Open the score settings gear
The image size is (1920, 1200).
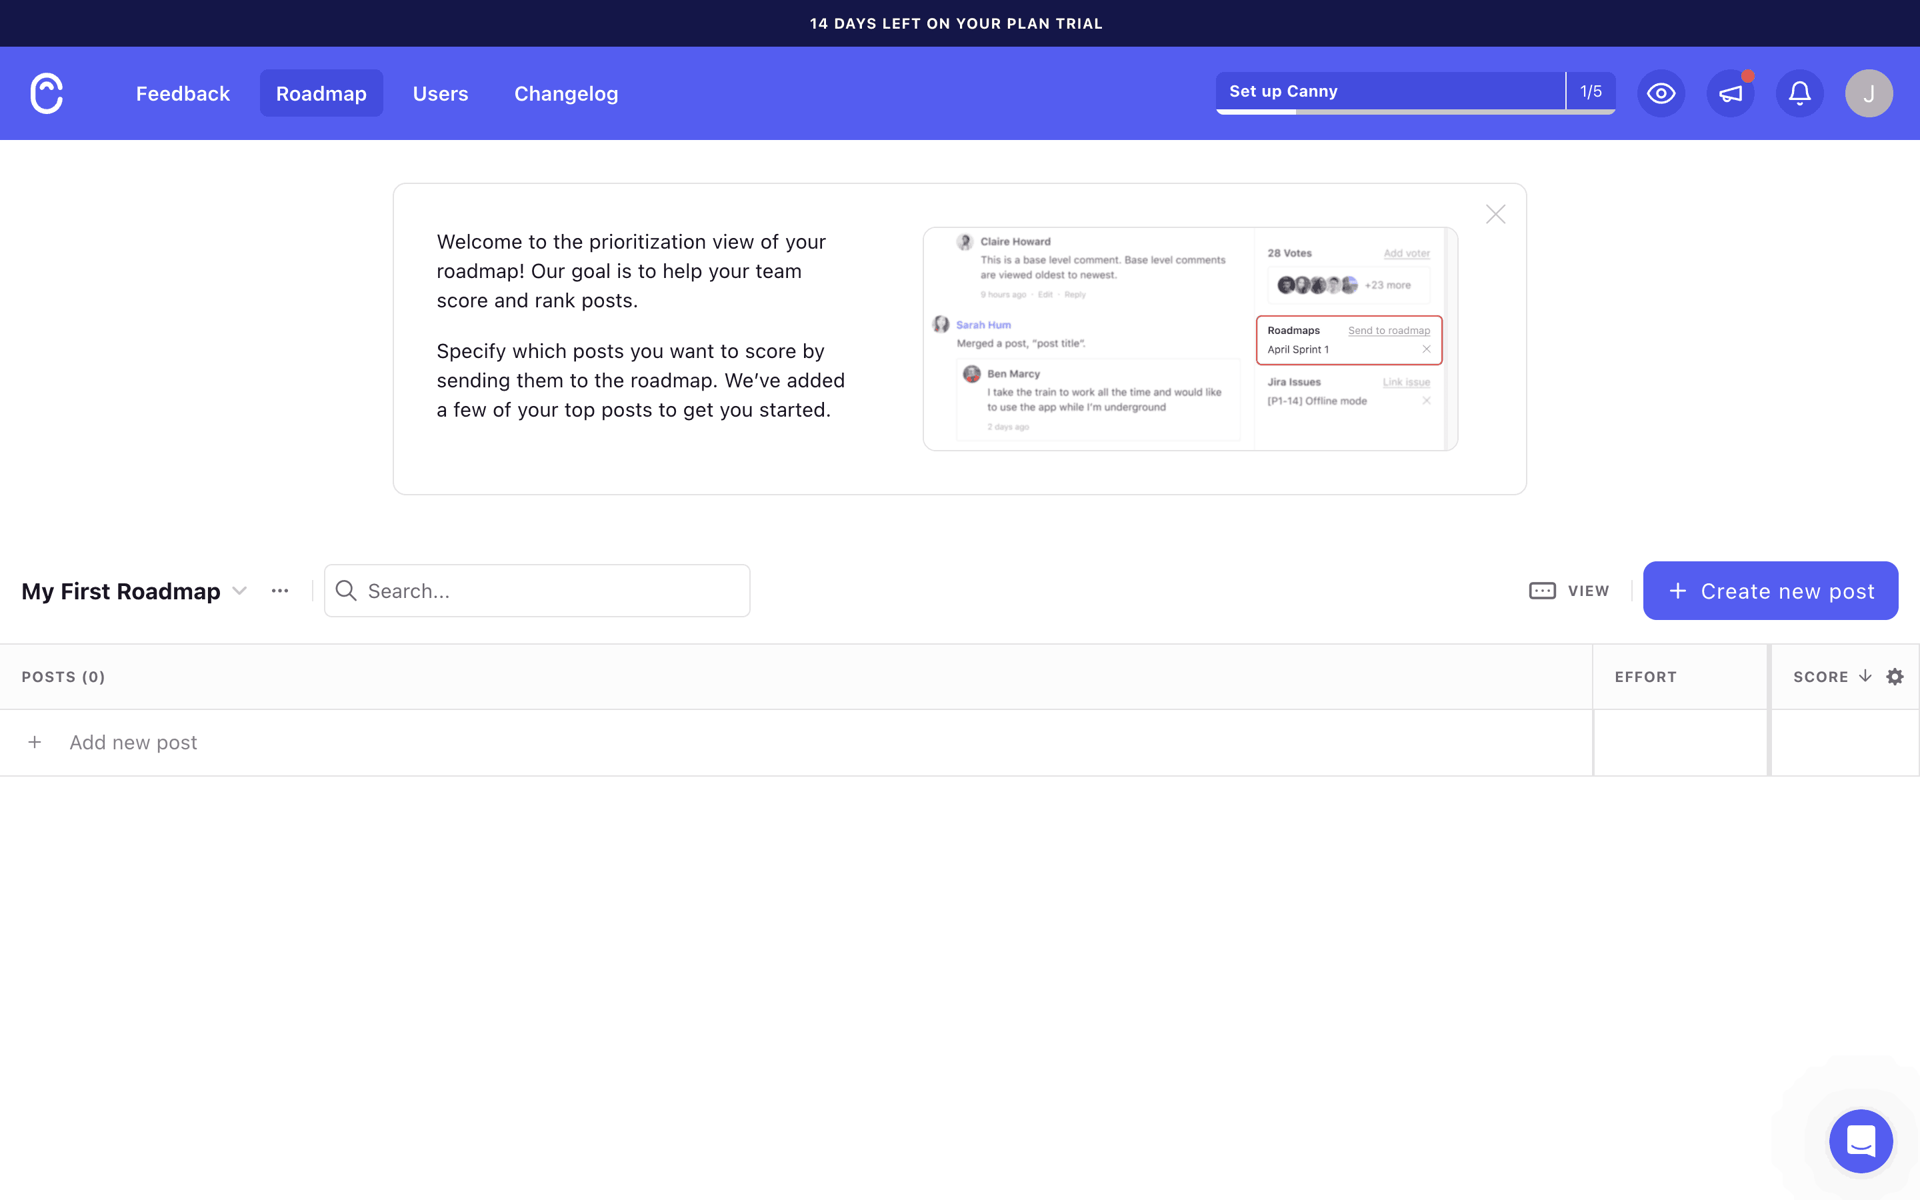[x=1895, y=677]
